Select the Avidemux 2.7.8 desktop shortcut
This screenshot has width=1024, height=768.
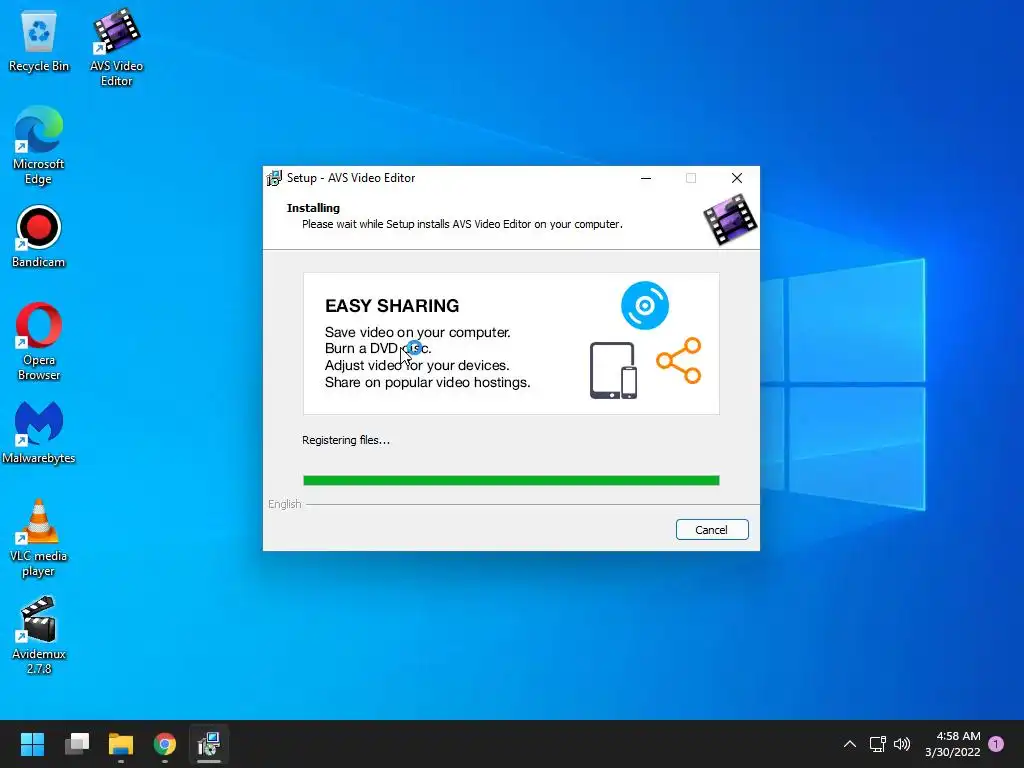[39, 635]
